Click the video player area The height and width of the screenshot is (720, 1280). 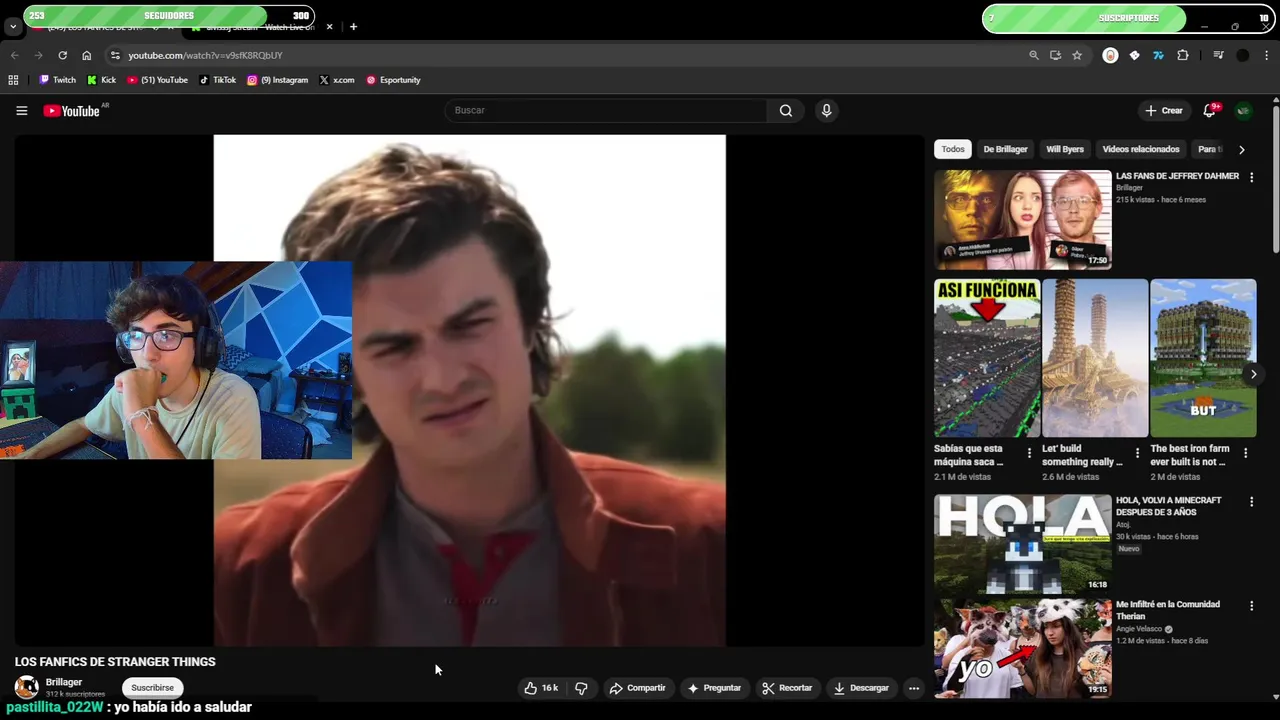tap(469, 391)
